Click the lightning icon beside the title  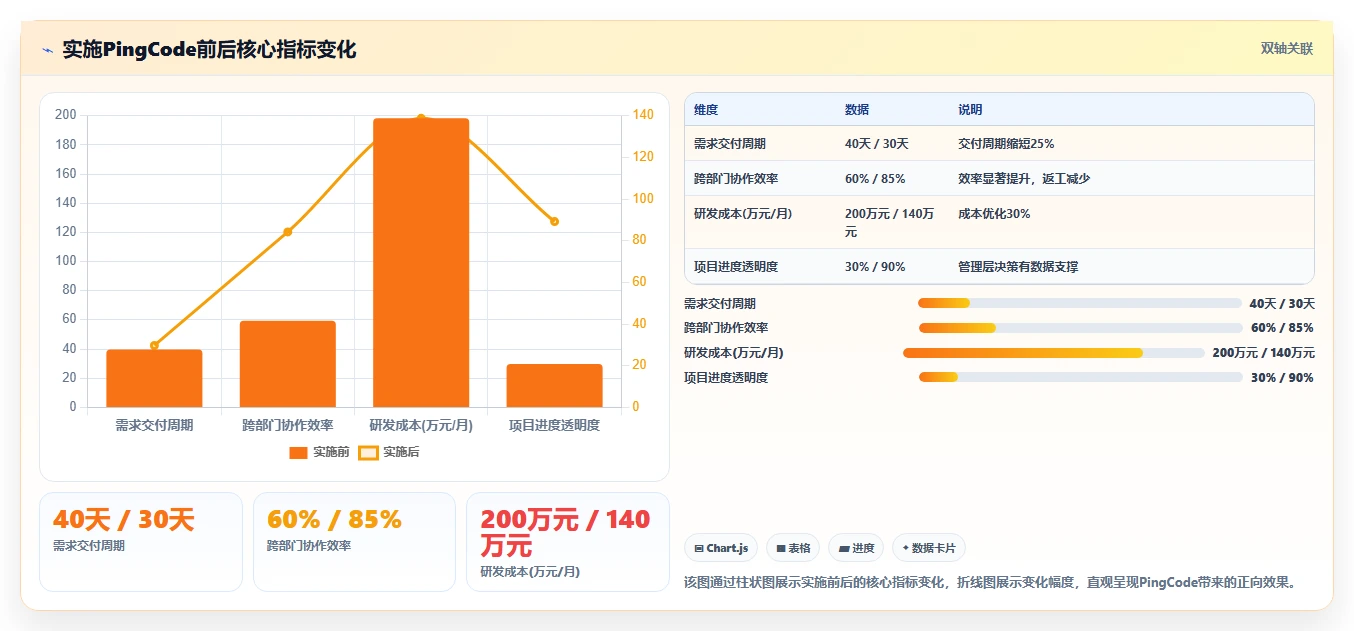47,50
